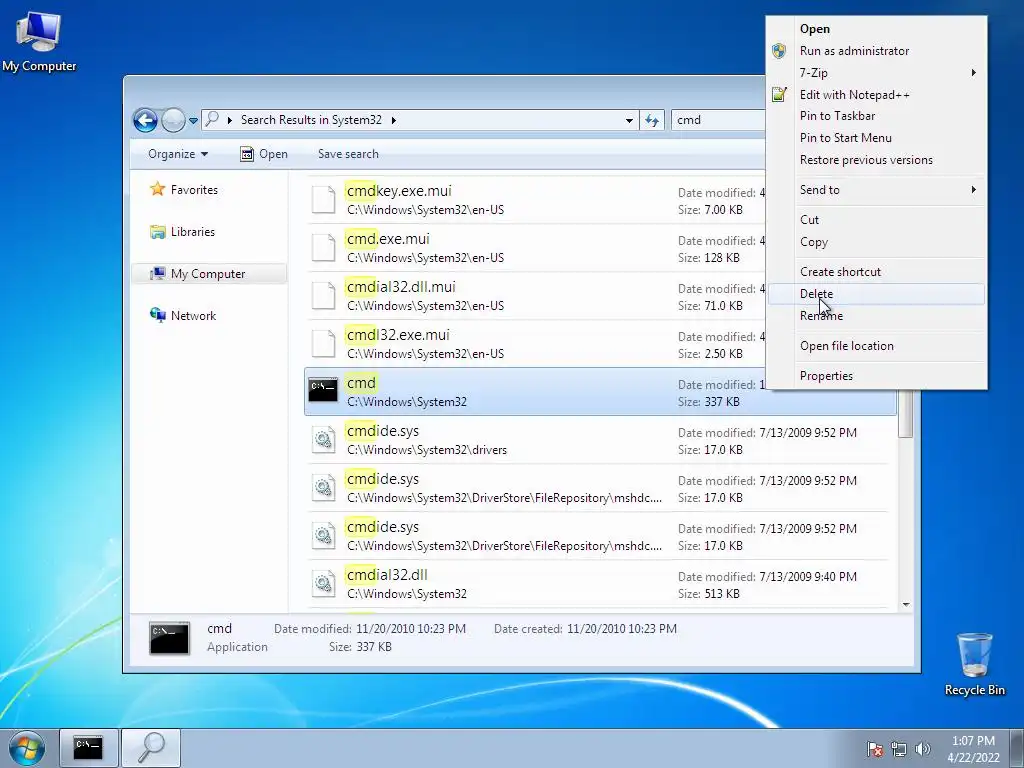
Task: Expand the Send to submenu
Action: click(x=876, y=190)
